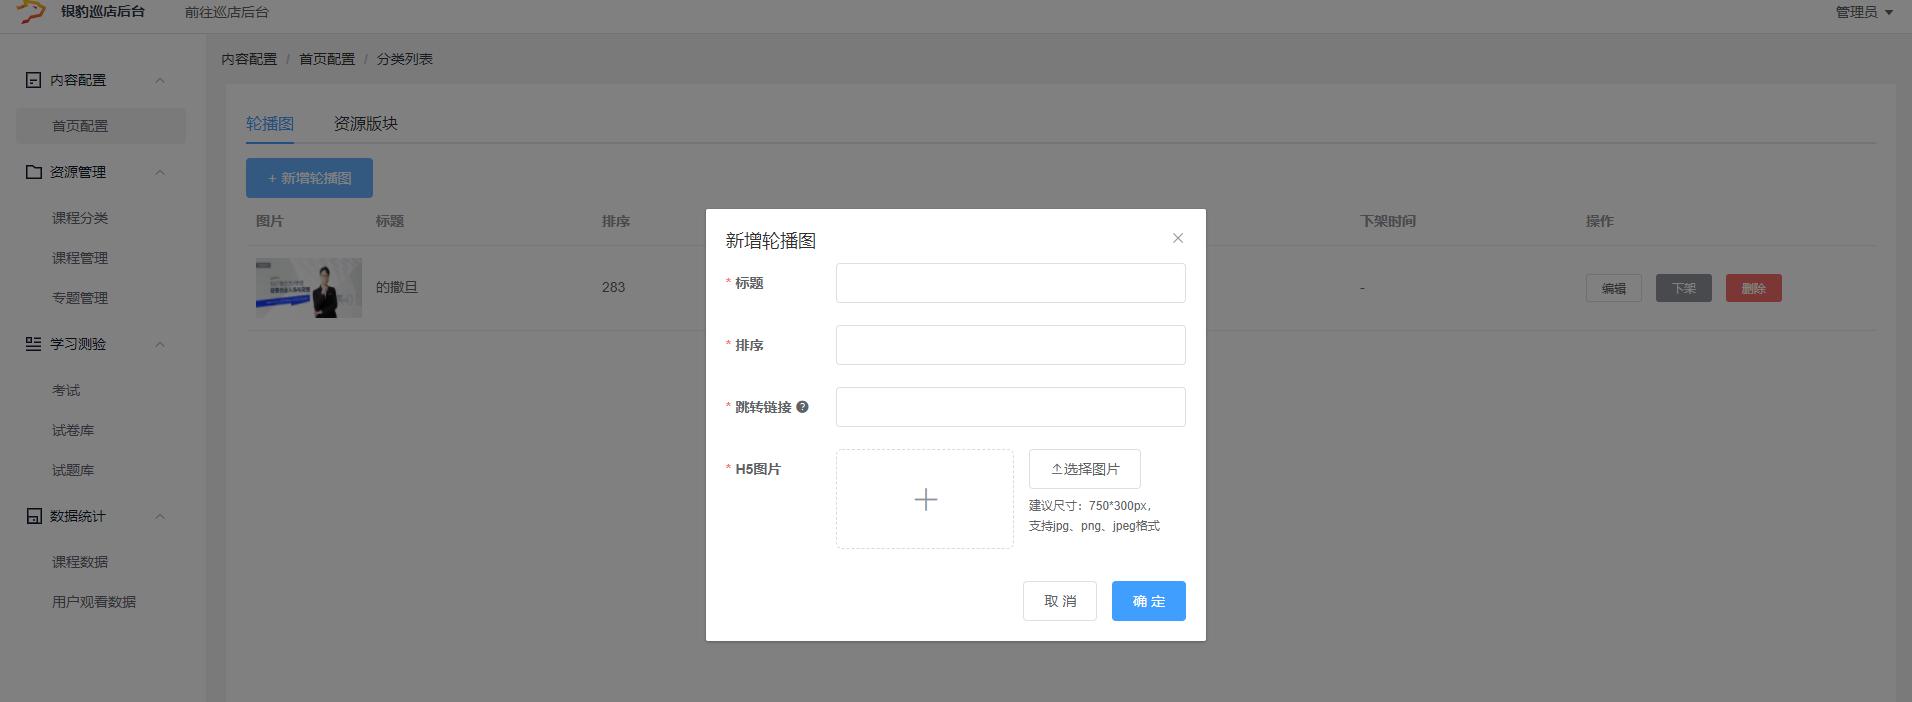Screen dimensions: 1912x702
Task: Switch to the 资源版块 tab
Action: [365, 124]
